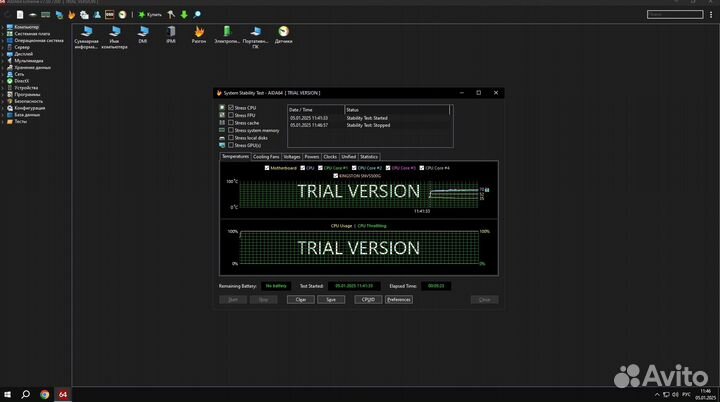Click the Preferences button
Screen dimensions: 720x402
[x=398, y=299]
